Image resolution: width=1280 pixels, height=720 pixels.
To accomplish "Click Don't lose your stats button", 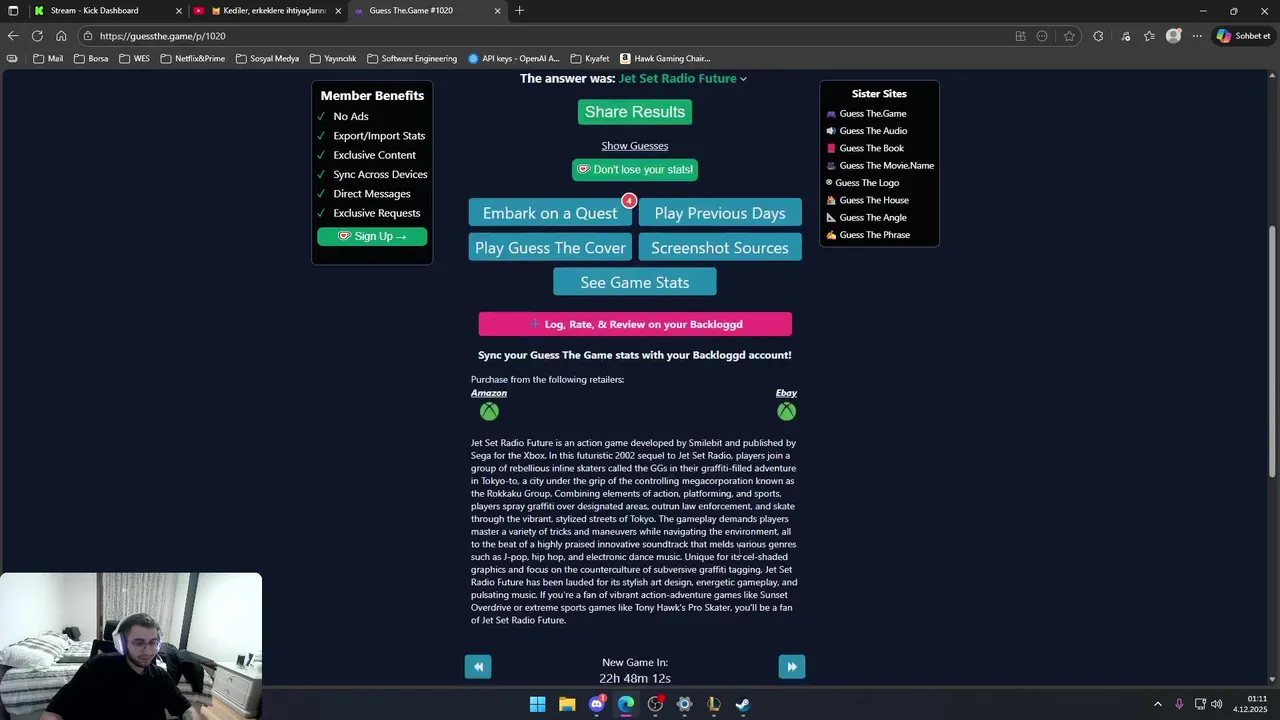I will point(635,170).
